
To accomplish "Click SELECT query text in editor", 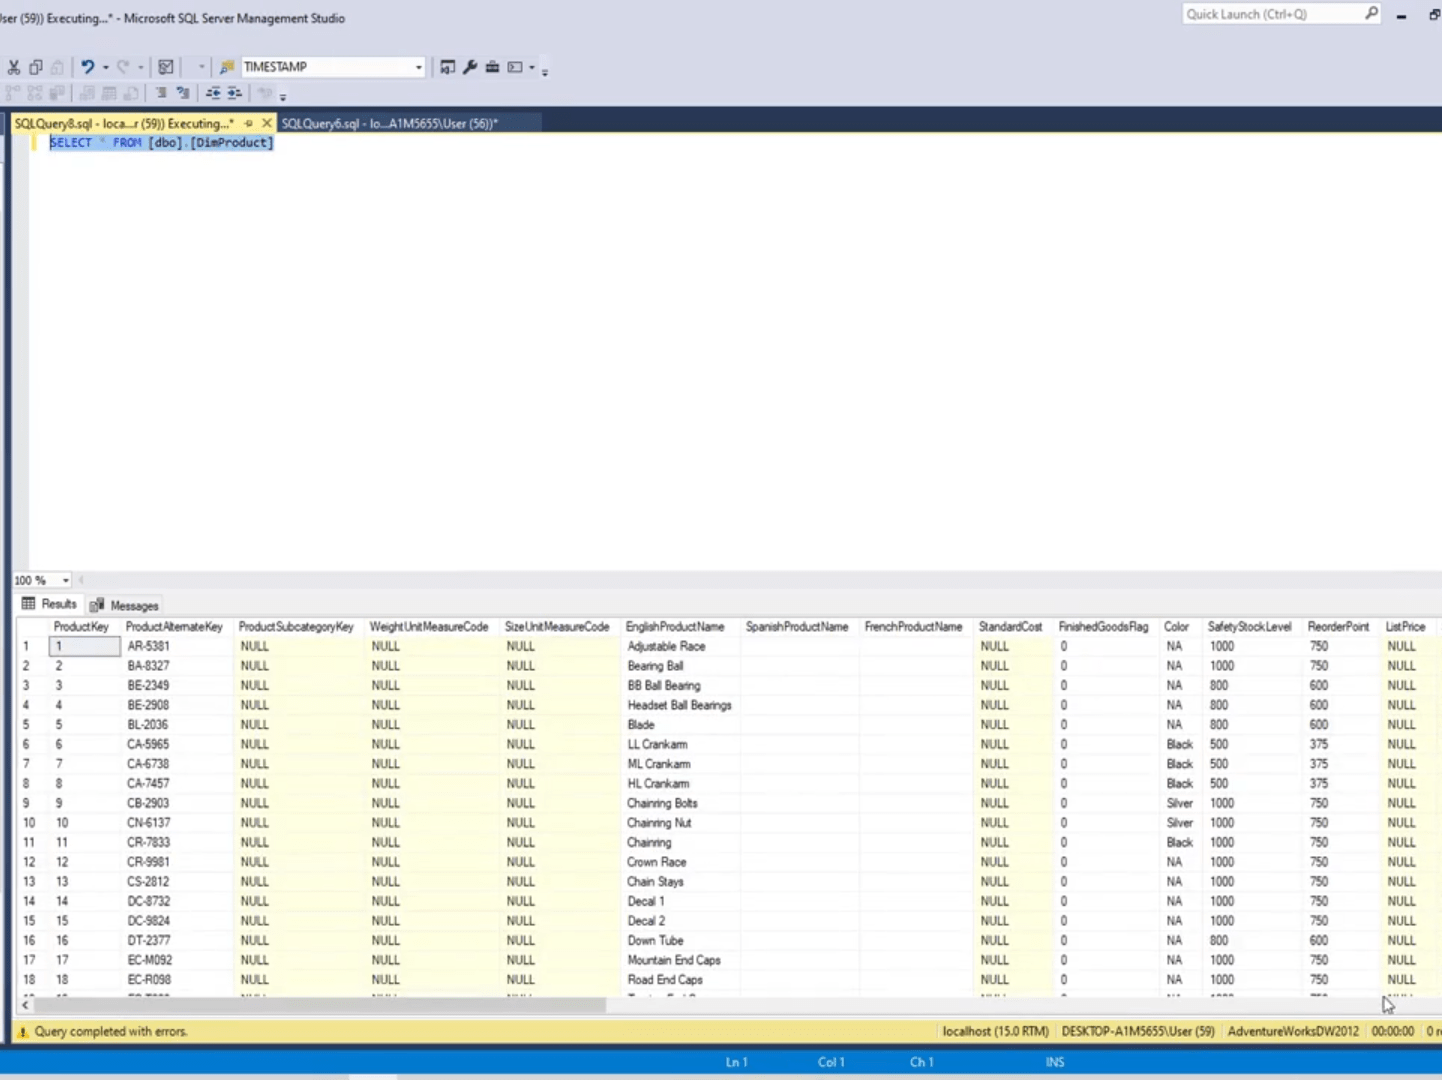I will (161, 143).
